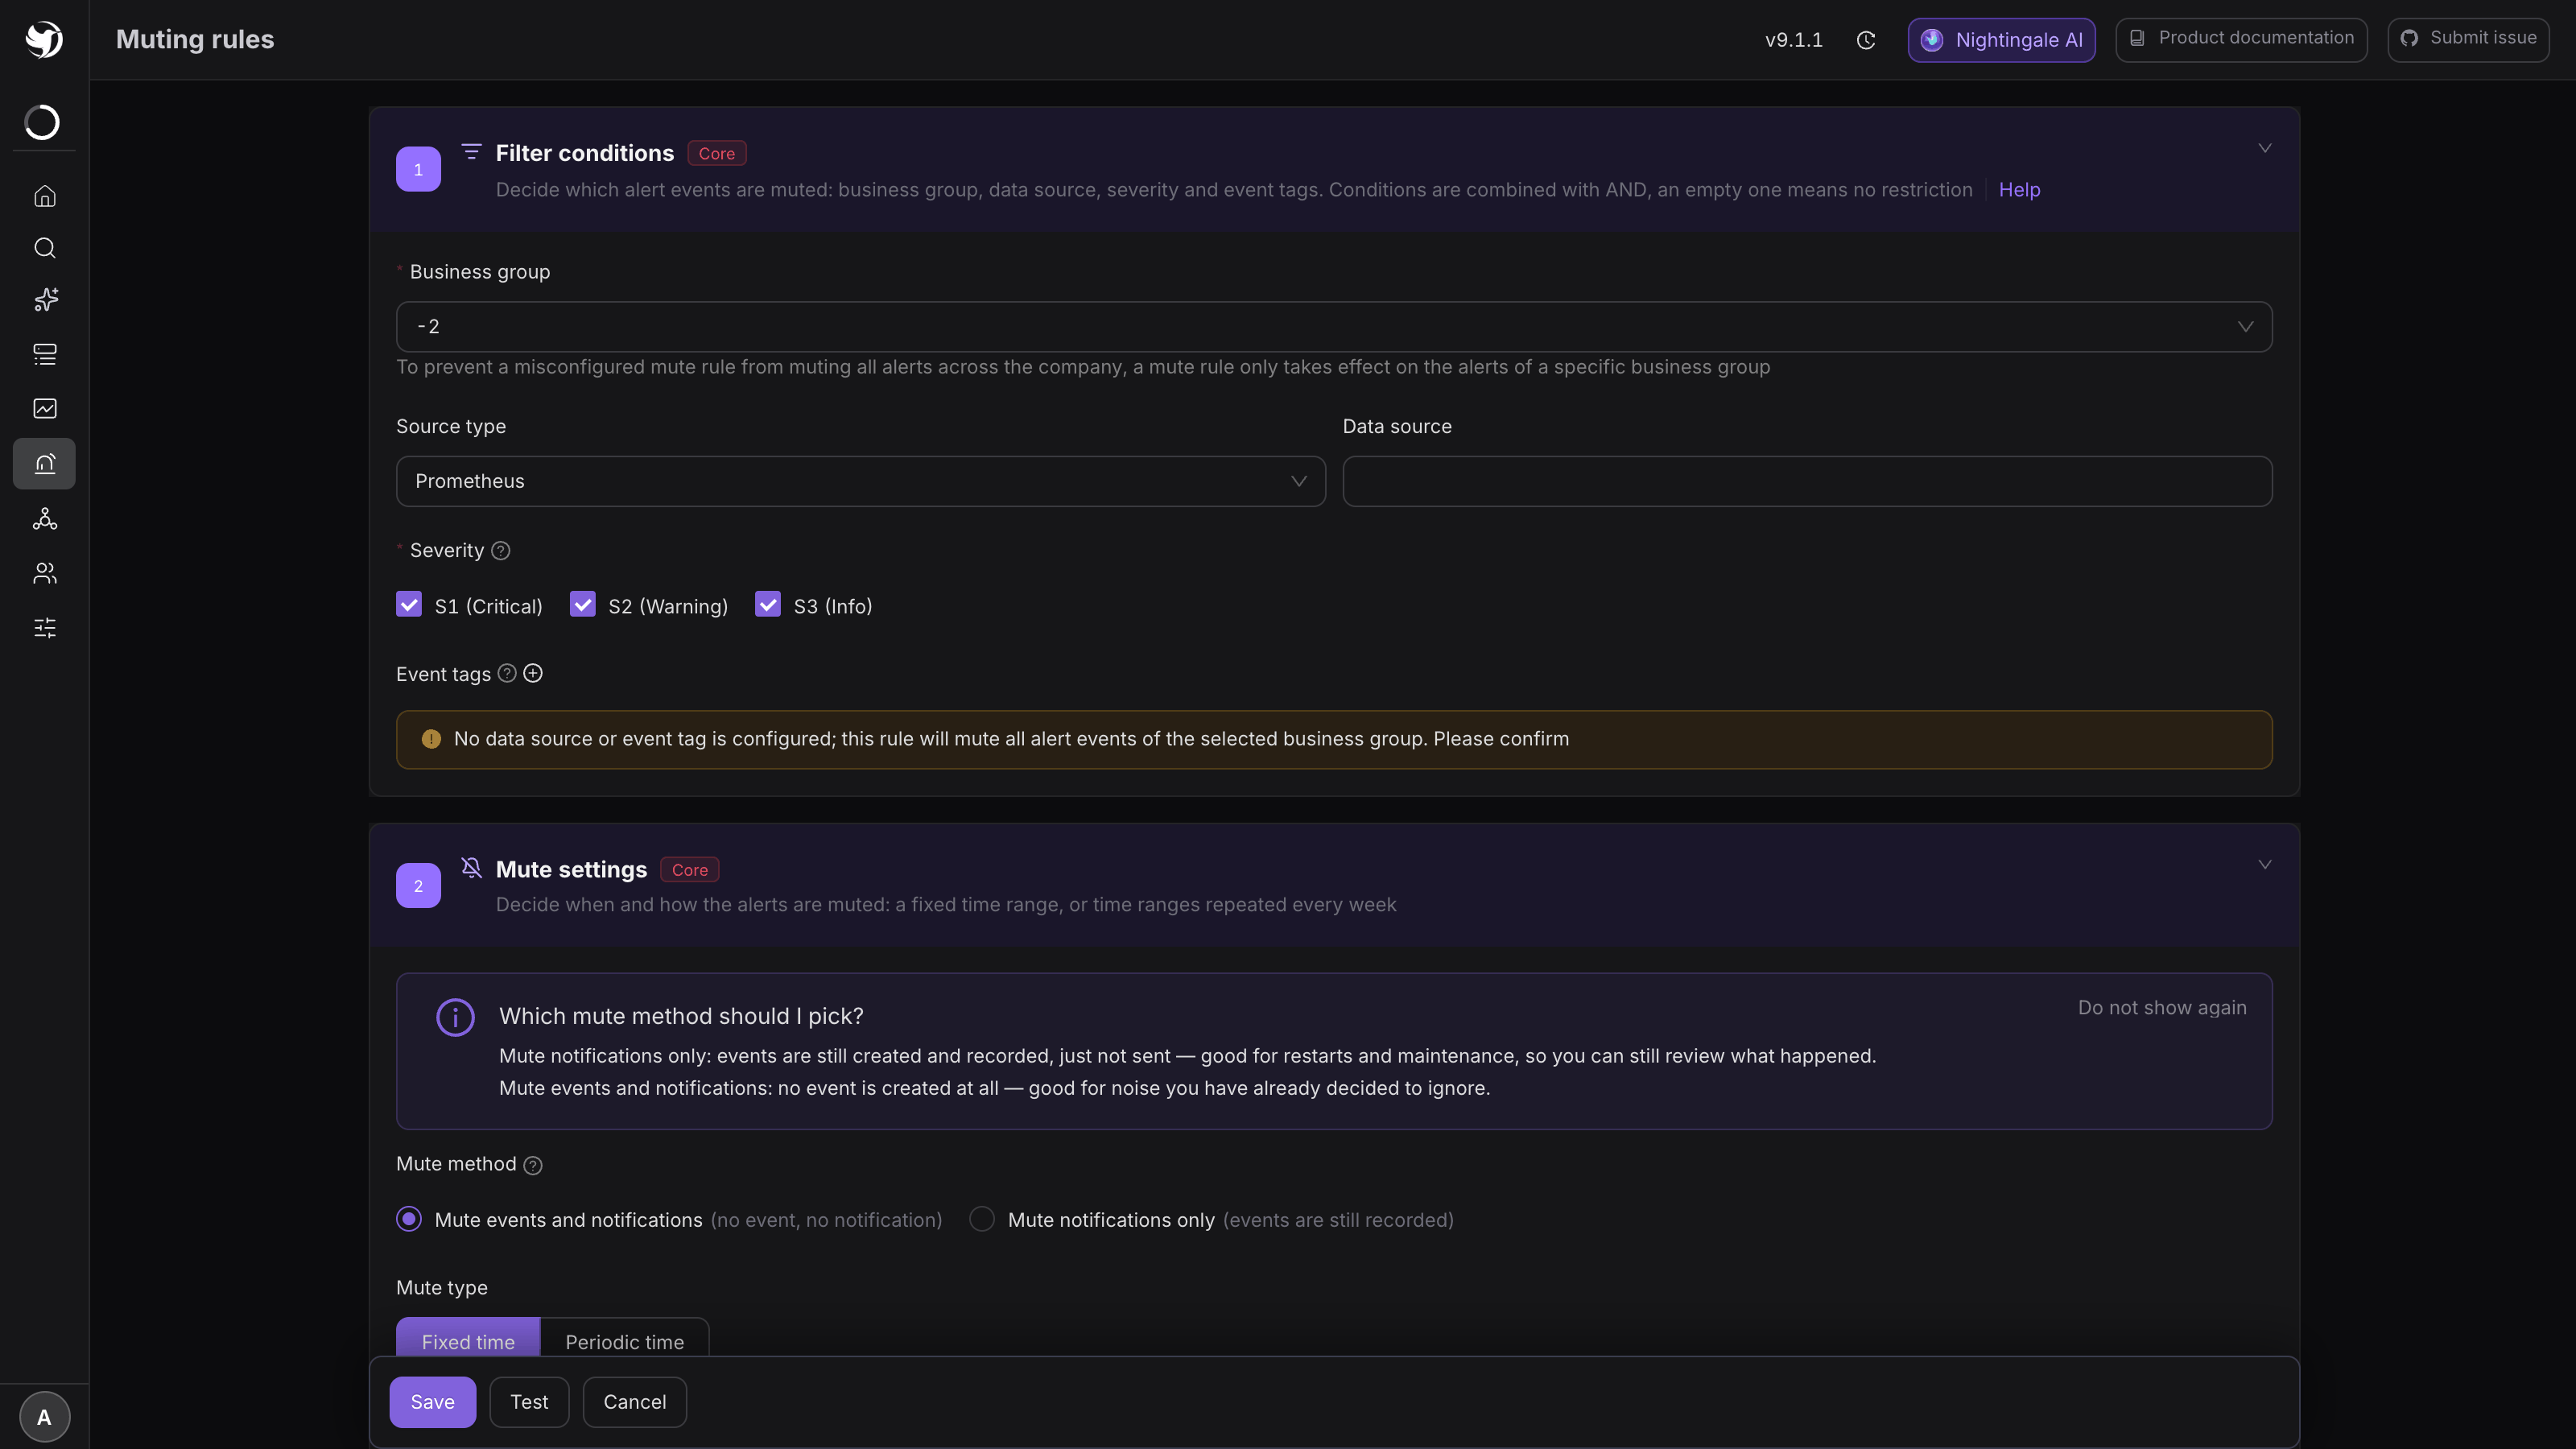
Task: Uncheck the S3 (Info) severity checkbox
Action: 768,604
